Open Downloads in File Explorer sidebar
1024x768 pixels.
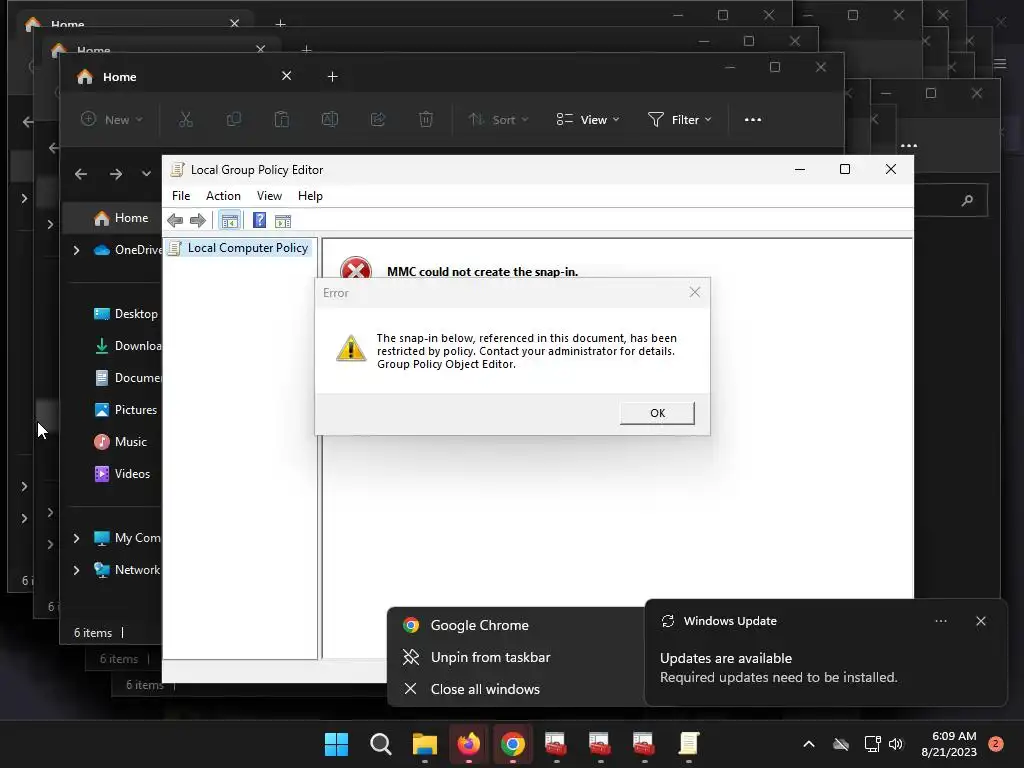point(127,346)
